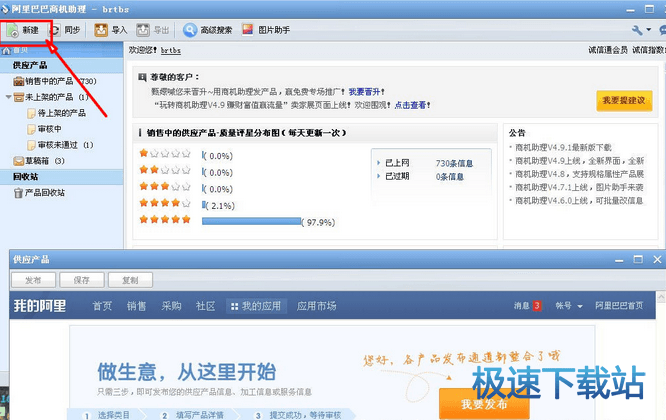Click the 供应产品 sidebar section header

coord(30,65)
